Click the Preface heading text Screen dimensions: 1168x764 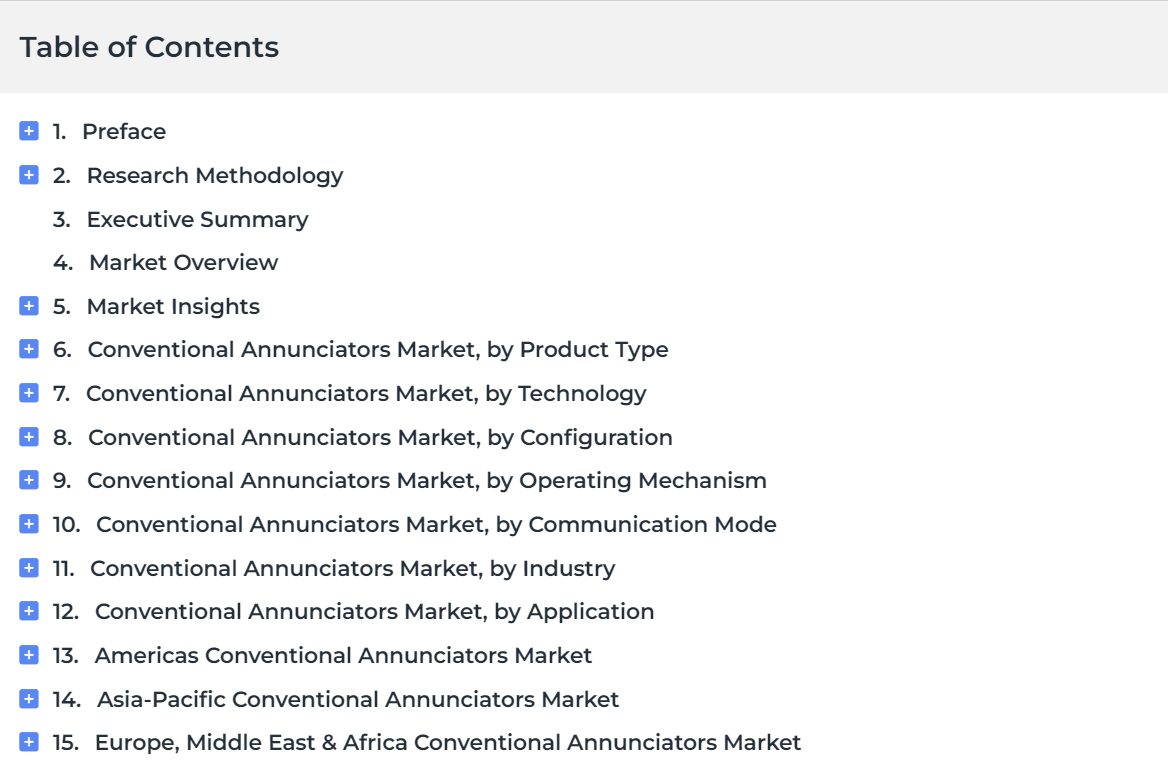(x=124, y=132)
